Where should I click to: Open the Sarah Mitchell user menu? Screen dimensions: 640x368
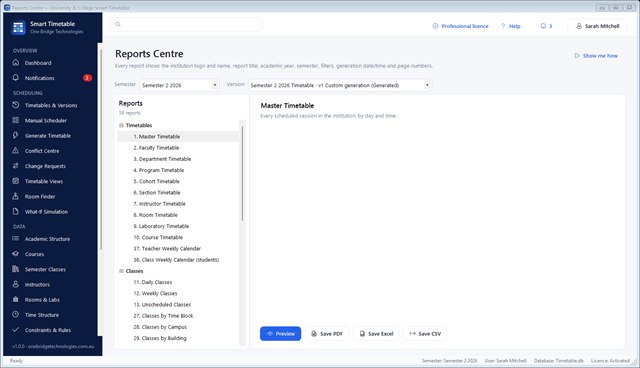[x=597, y=26]
